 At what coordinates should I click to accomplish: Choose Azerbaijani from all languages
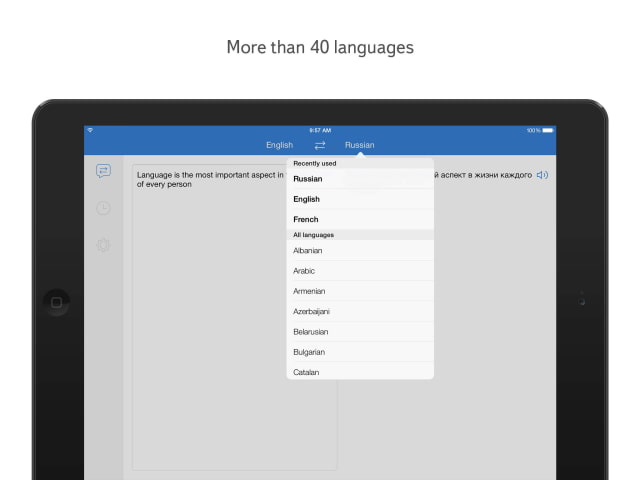coord(360,311)
